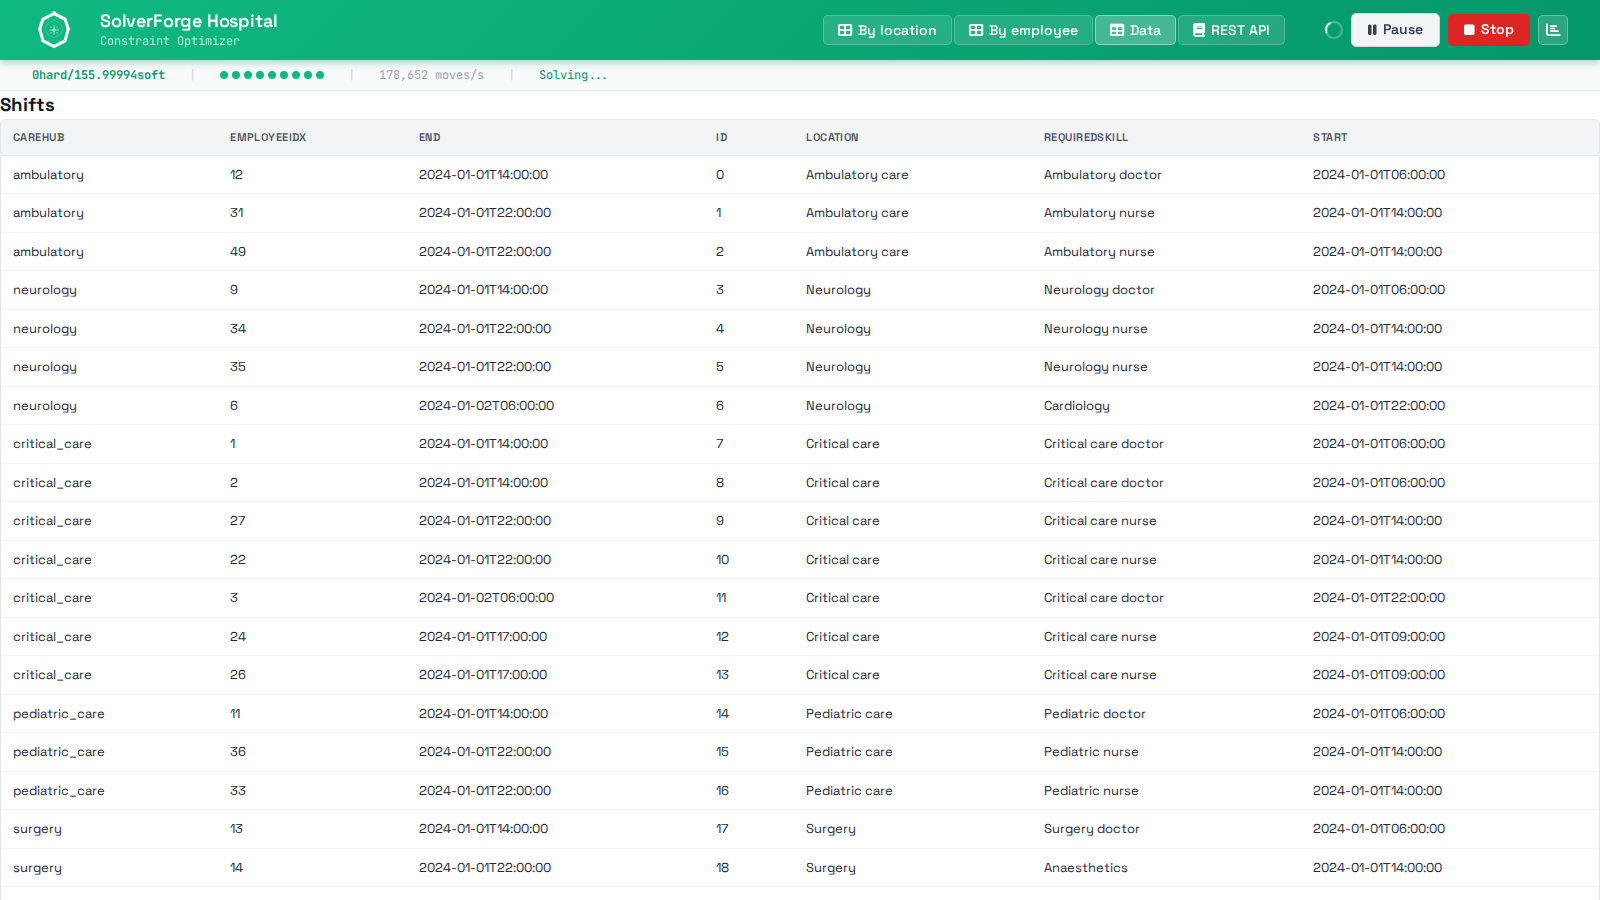Click the Cardiology required skill cell

1077,406
